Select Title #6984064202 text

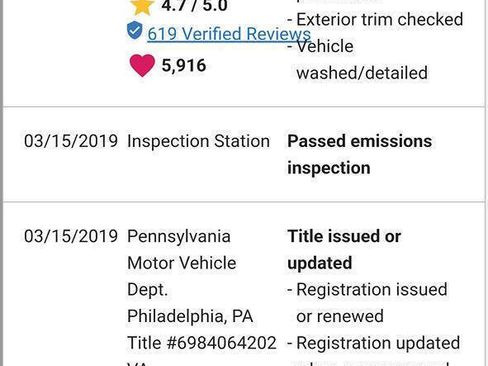[202, 343]
